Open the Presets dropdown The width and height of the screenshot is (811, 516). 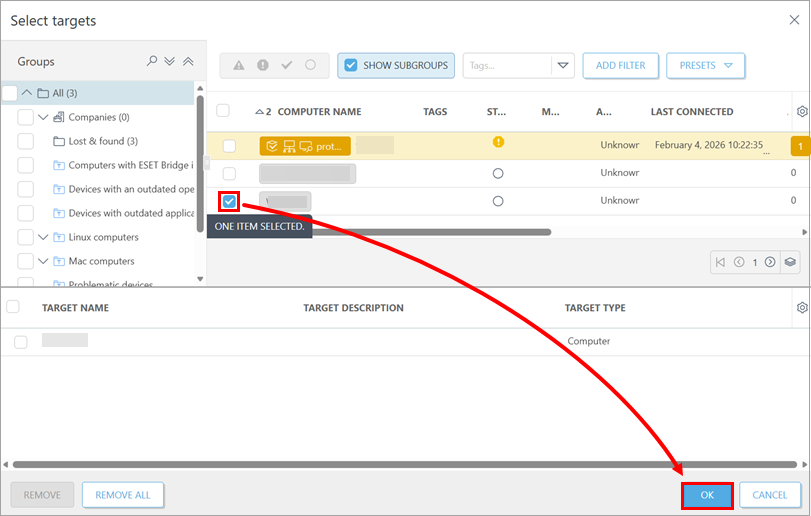(x=705, y=65)
